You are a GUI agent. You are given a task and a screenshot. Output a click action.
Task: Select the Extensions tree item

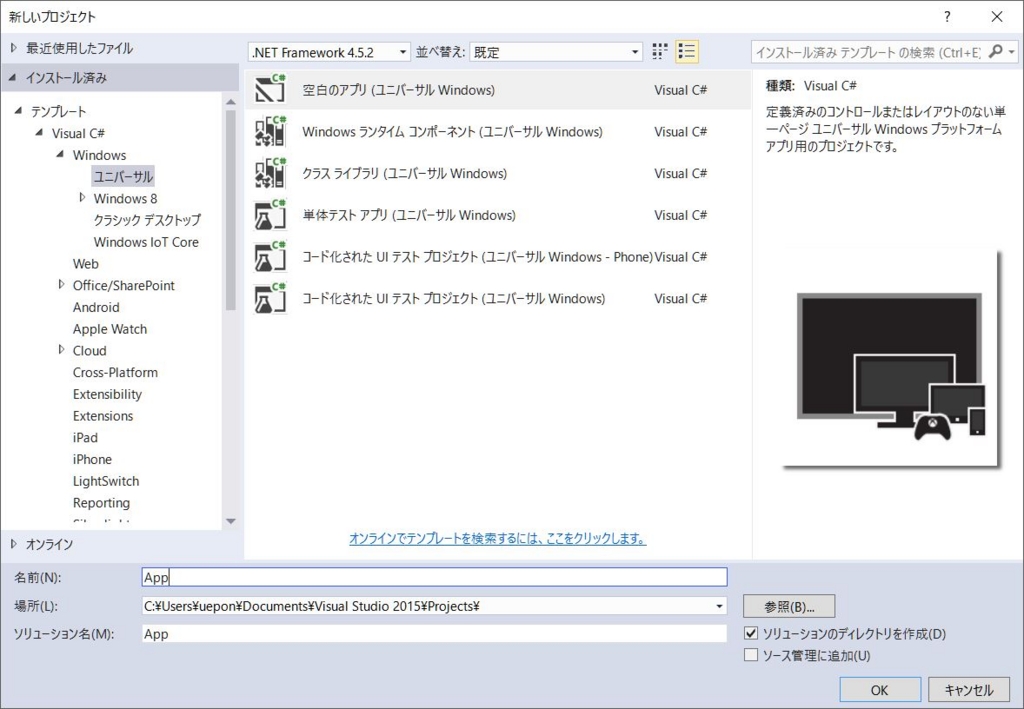(x=103, y=416)
